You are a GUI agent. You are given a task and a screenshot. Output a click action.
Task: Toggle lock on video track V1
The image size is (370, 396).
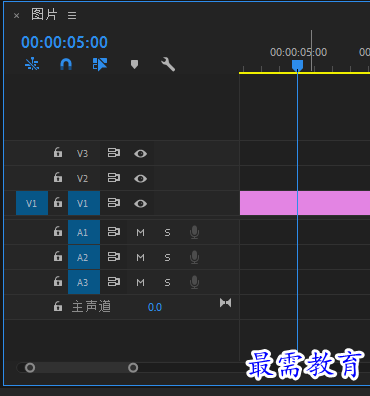pyautogui.click(x=58, y=203)
